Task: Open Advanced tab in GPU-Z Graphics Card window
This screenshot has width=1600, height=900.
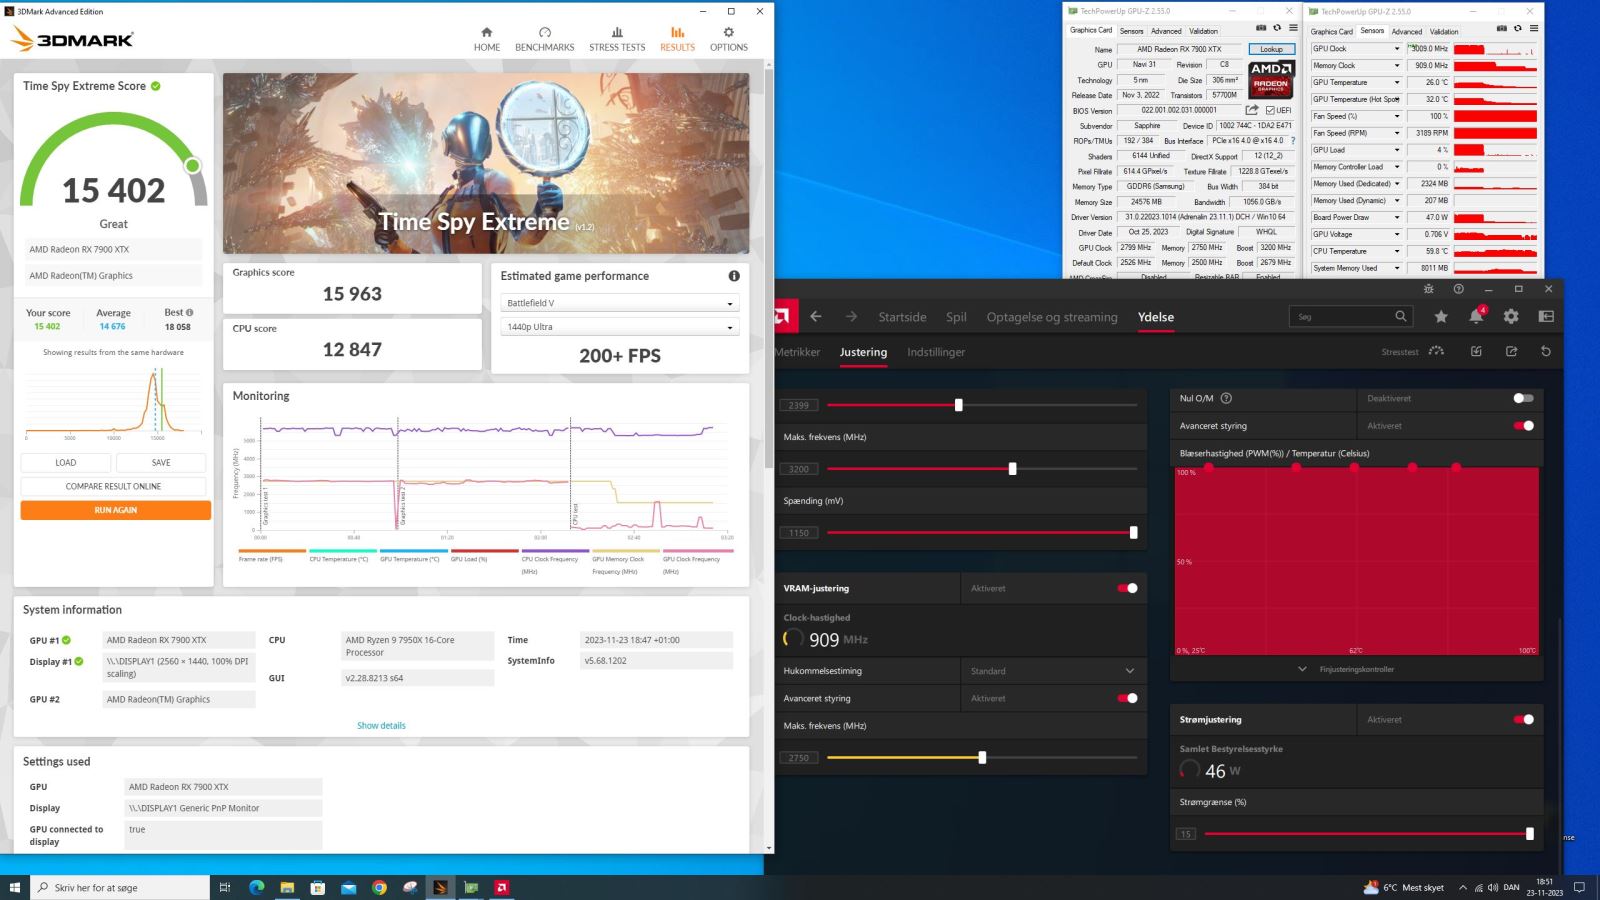Action: click(1166, 31)
